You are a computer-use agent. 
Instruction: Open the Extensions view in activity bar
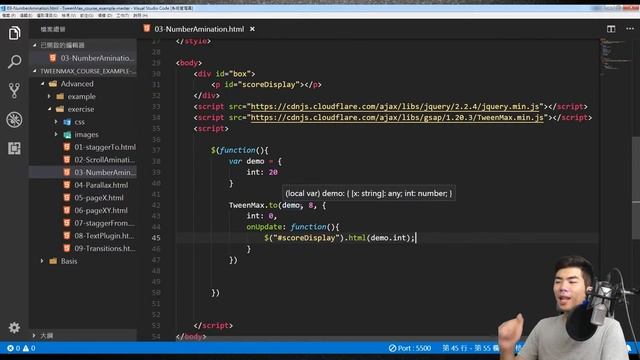pos(14,148)
